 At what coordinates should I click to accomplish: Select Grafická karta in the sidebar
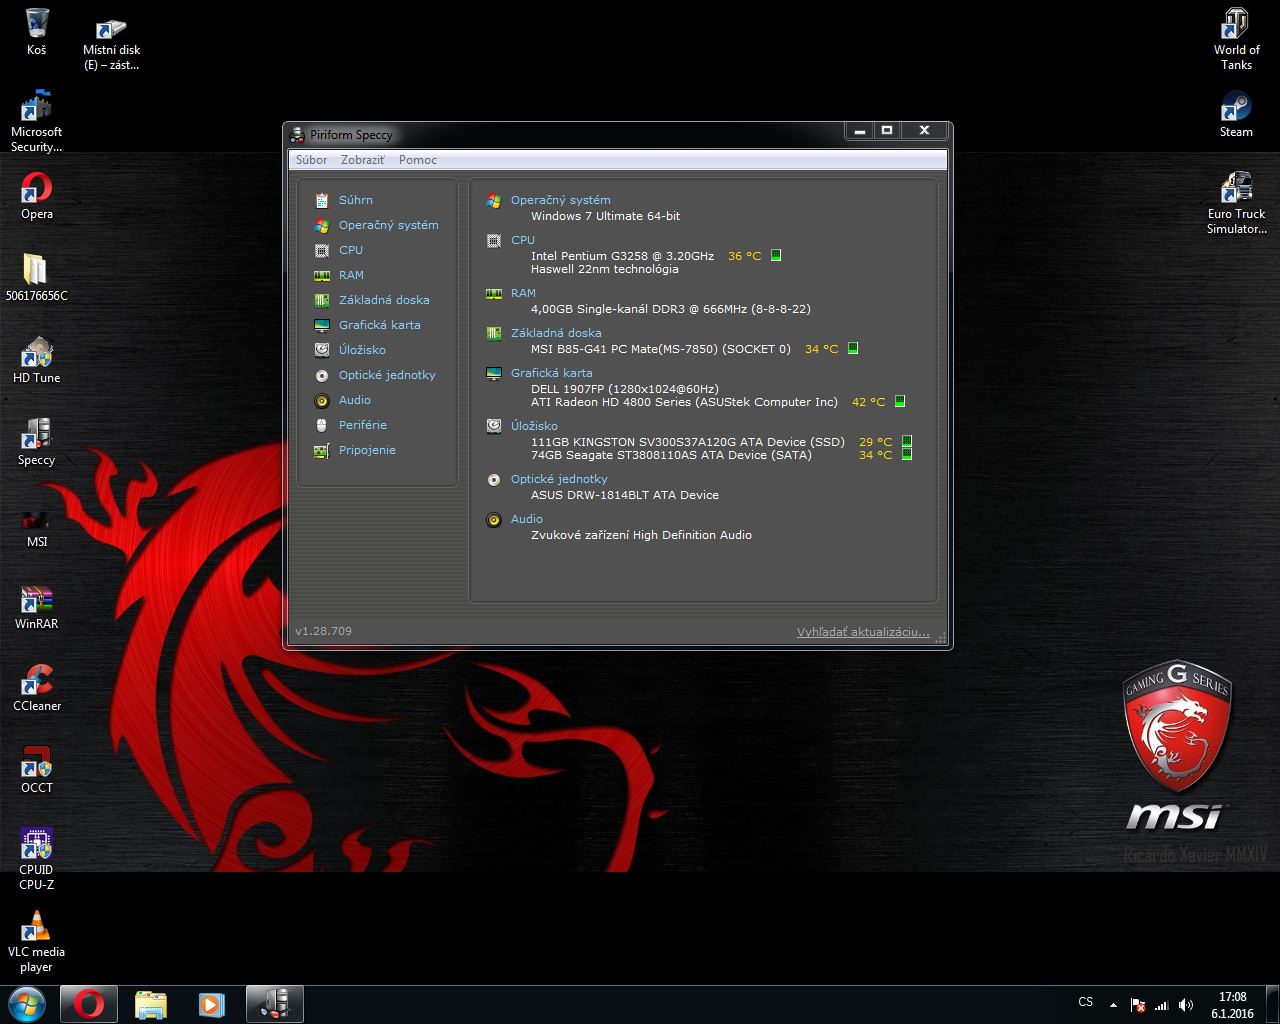[x=379, y=325]
